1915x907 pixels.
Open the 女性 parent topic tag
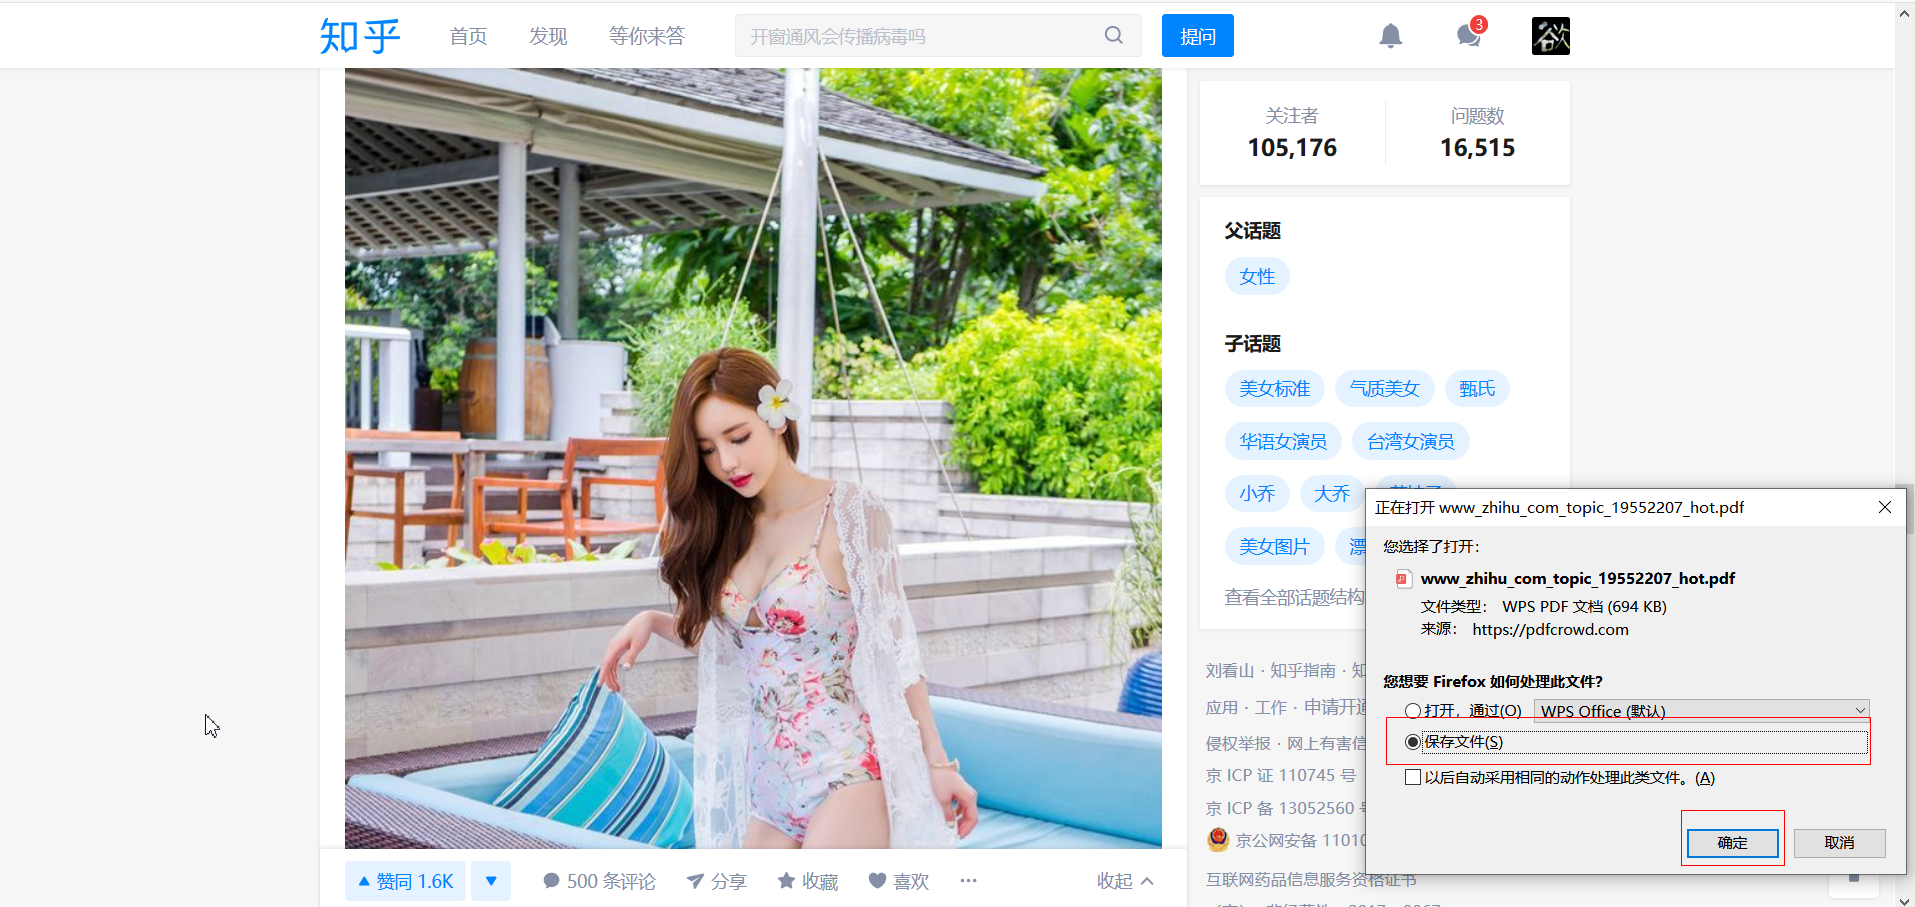pyautogui.click(x=1257, y=276)
